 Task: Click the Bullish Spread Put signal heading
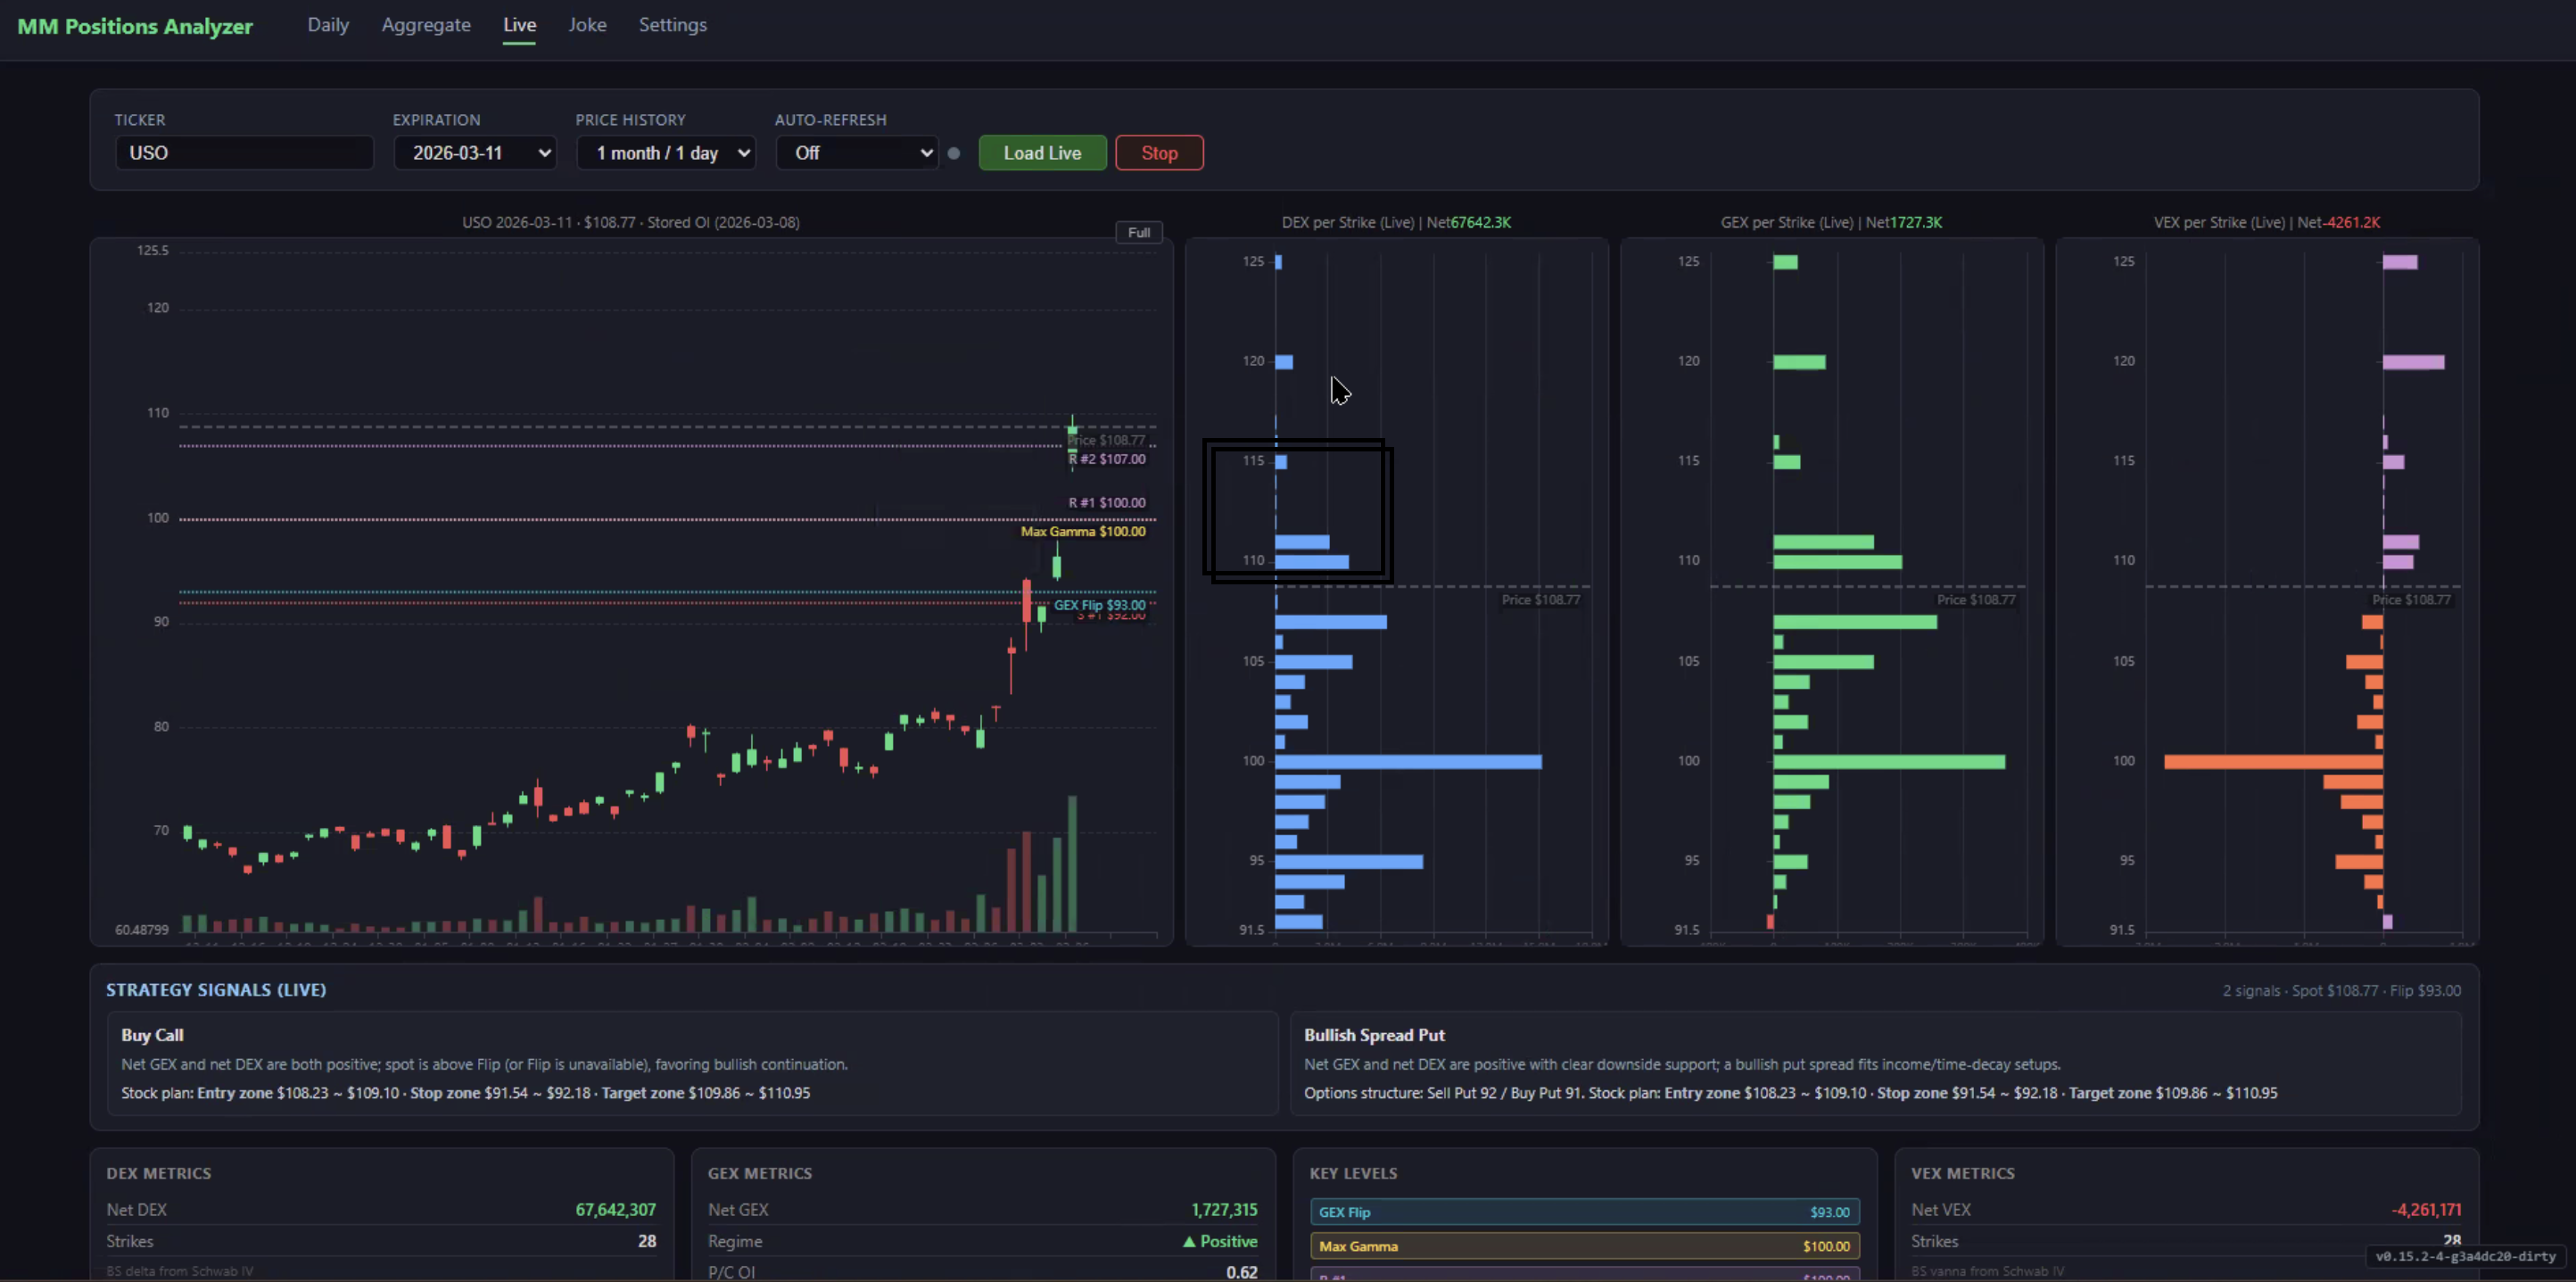point(1374,1035)
